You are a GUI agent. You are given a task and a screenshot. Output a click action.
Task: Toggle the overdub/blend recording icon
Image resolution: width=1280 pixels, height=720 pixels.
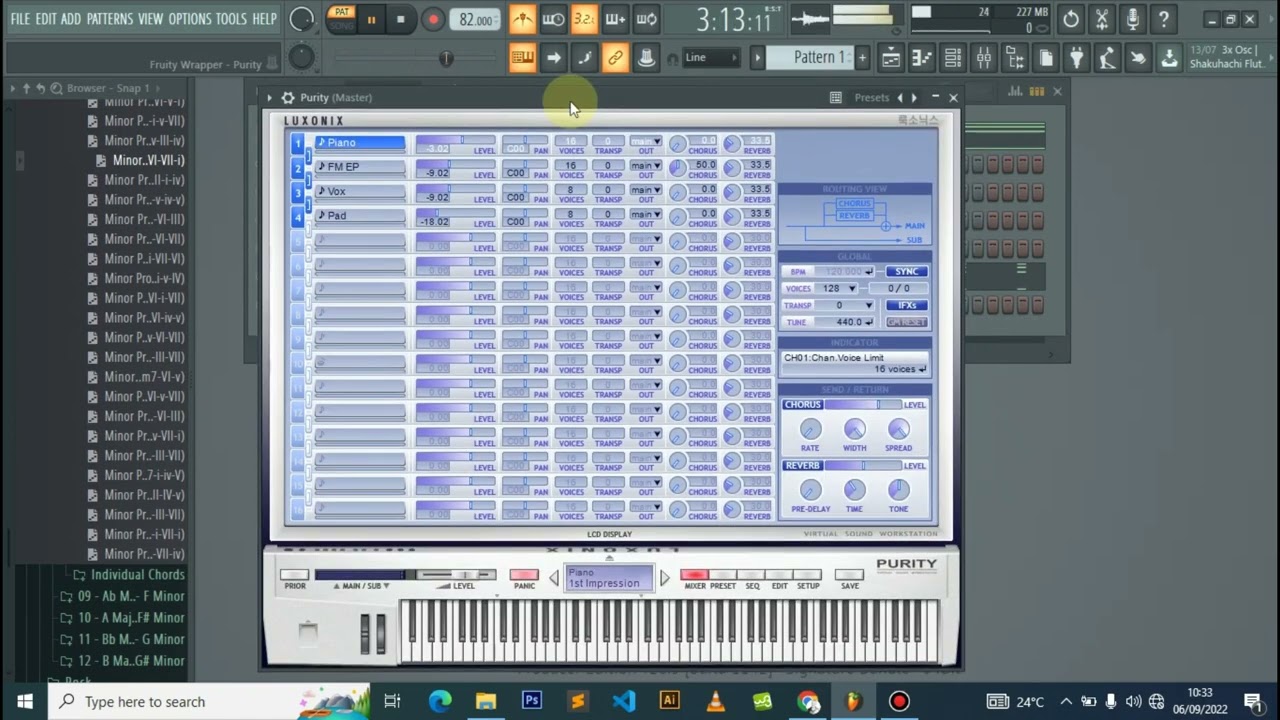click(615, 19)
